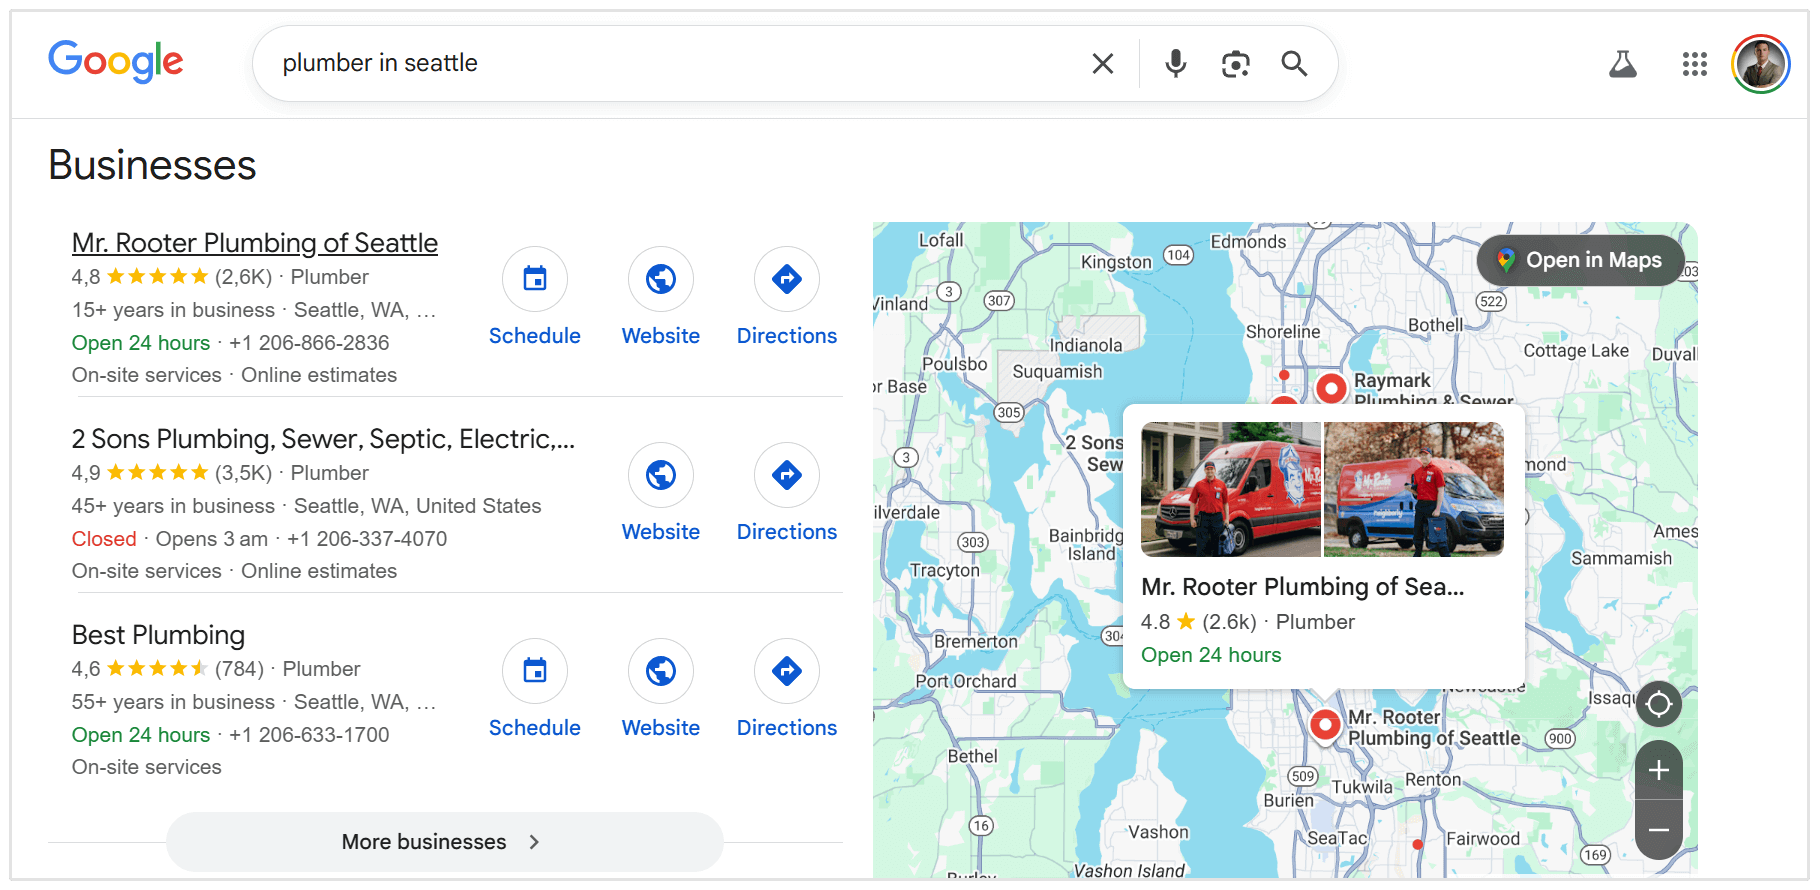The width and height of the screenshot is (1820, 890).
Task: Open the Mr. Rooter Plumbing of Seattle listing
Action: (255, 243)
